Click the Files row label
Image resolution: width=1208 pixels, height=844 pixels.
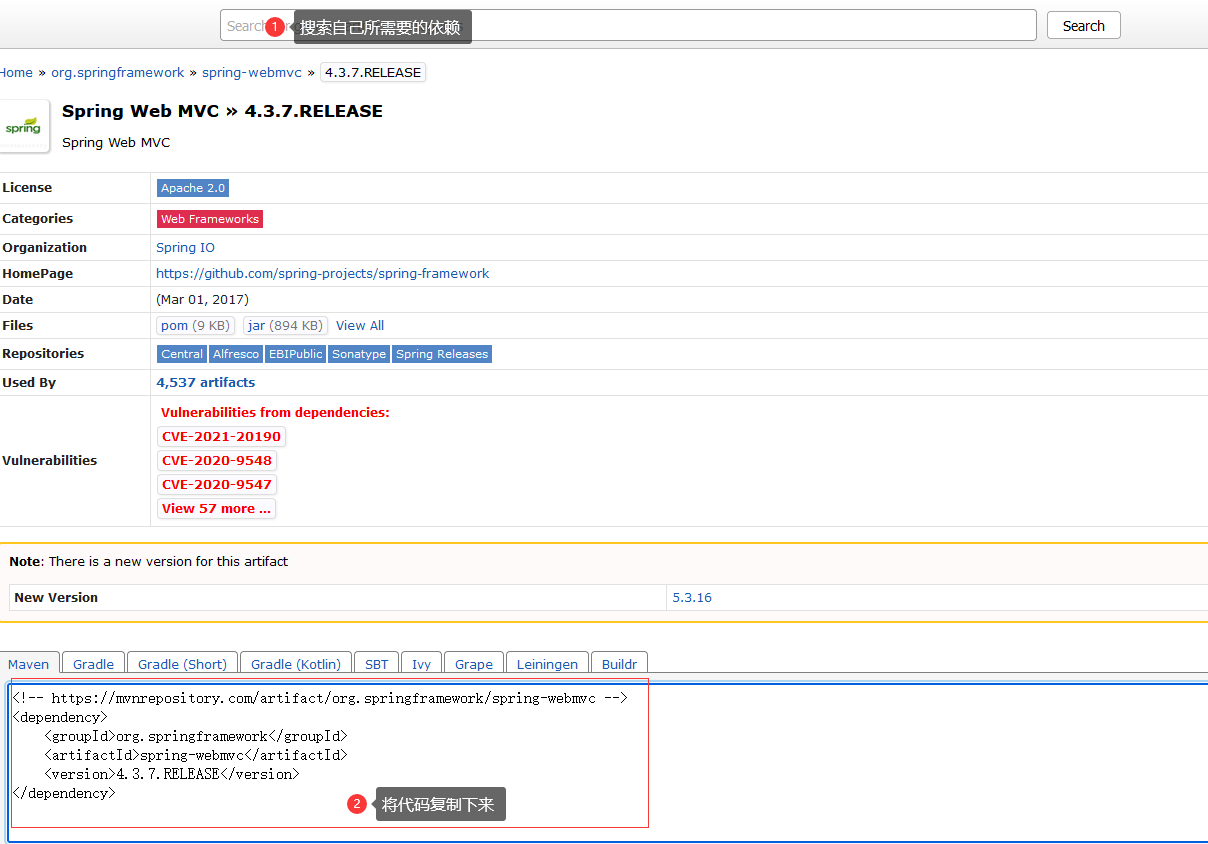(x=18, y=326)
